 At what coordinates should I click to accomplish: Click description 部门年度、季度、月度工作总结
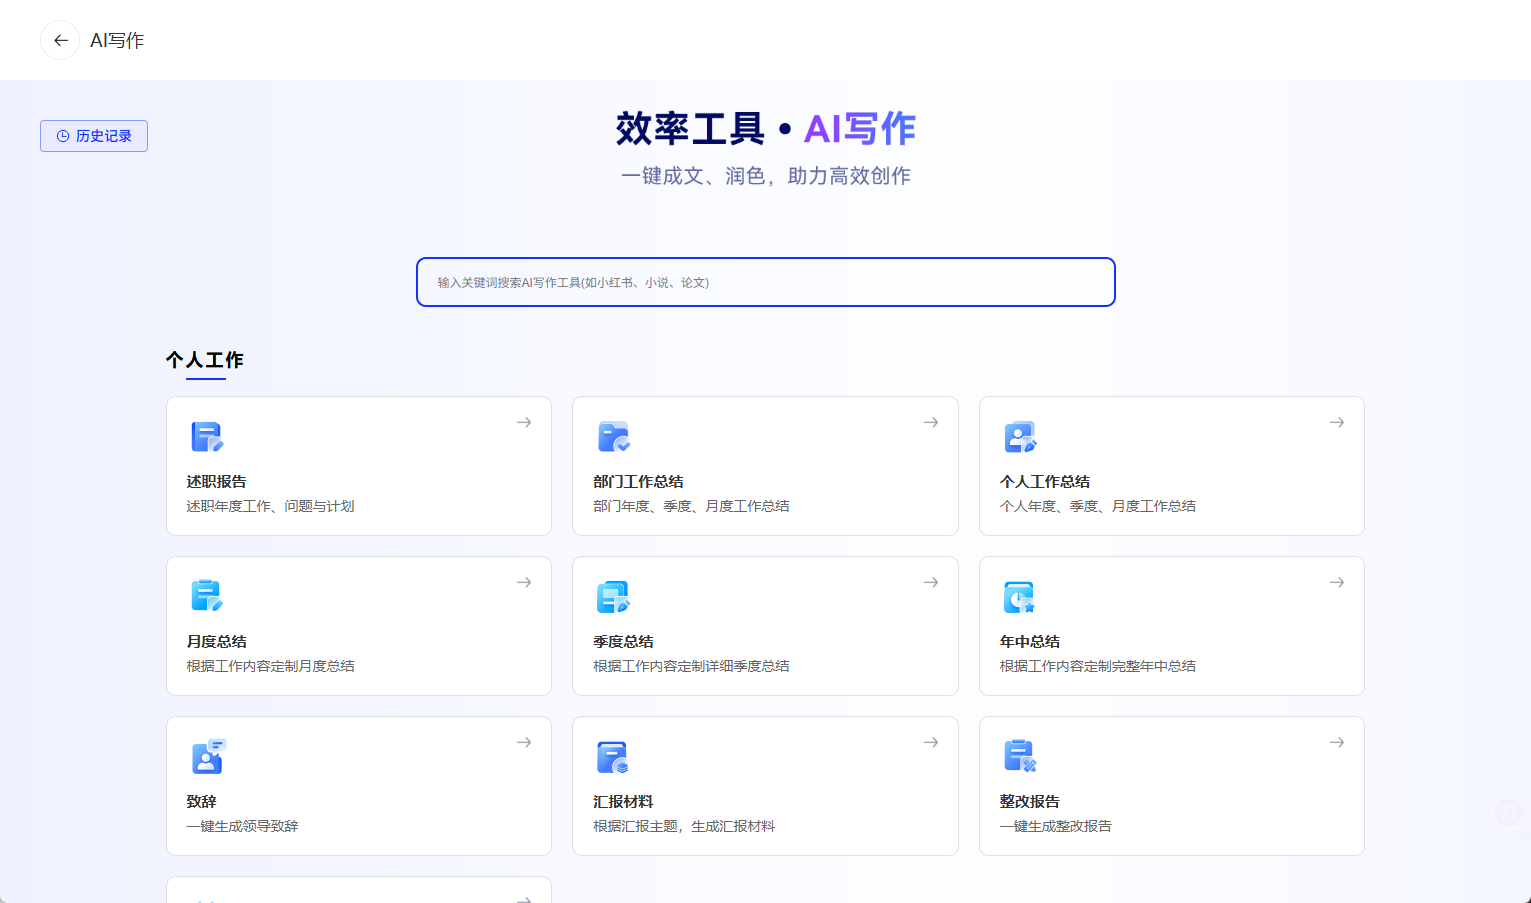[691, 506]
